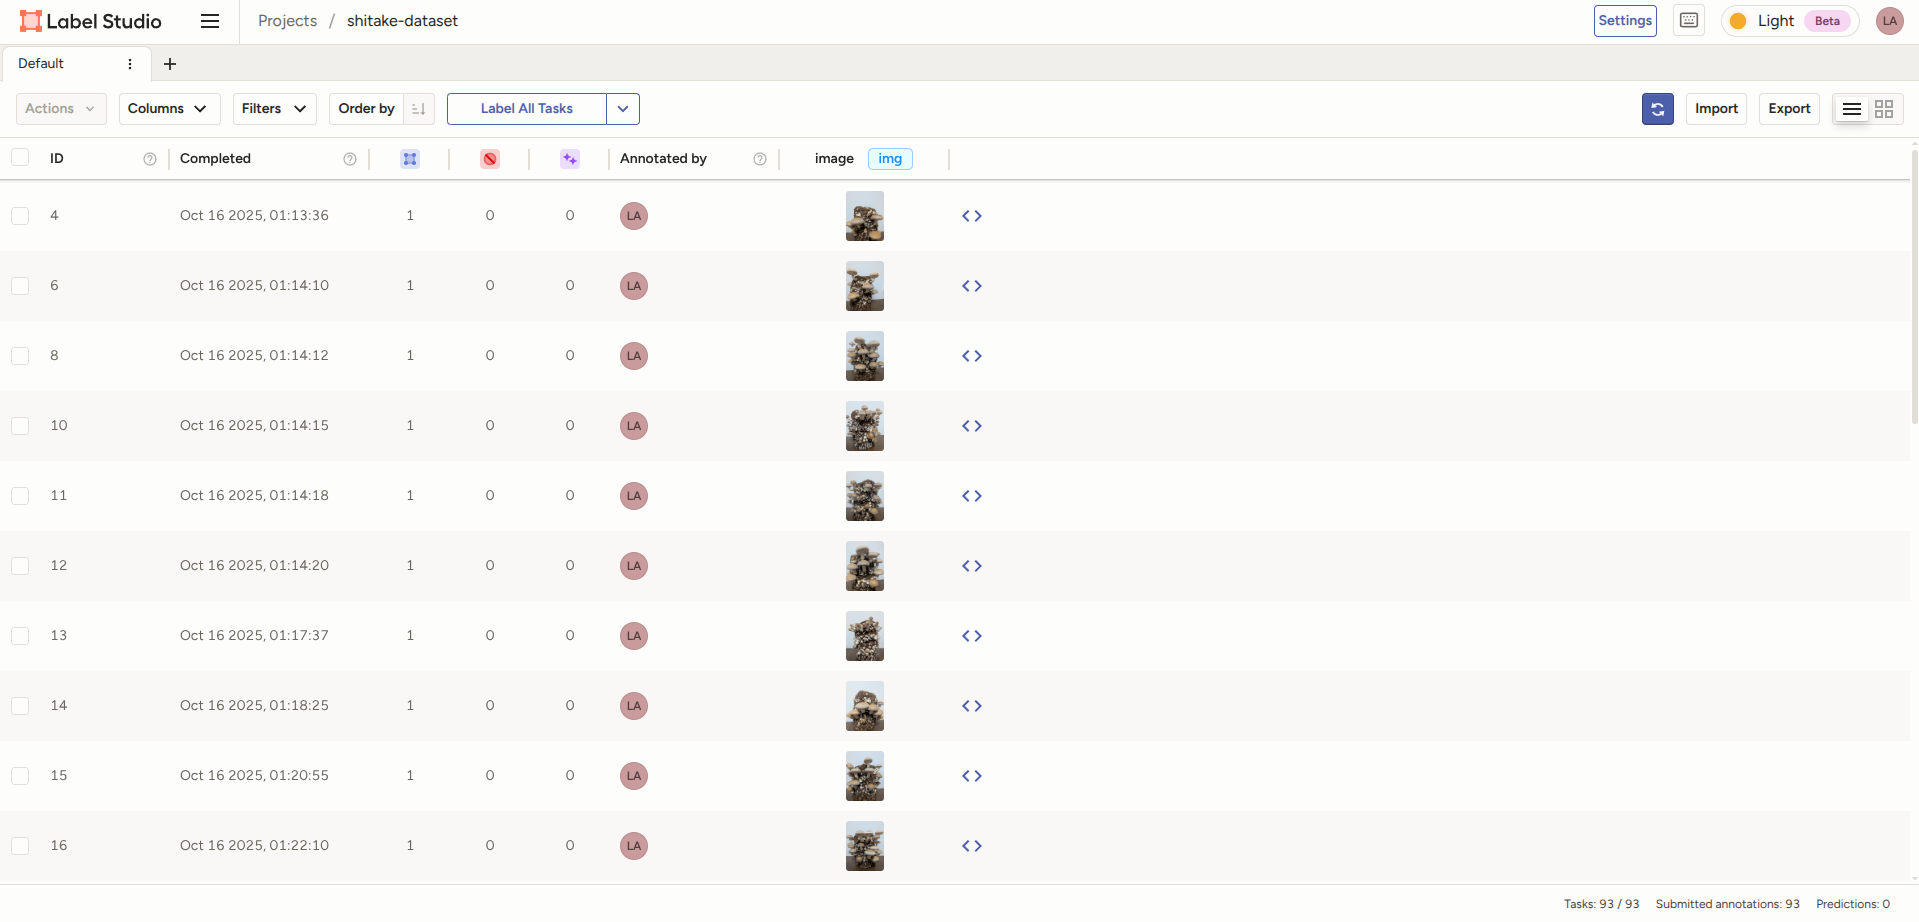
Task: Click the predictions column icon
Action: 570,159
